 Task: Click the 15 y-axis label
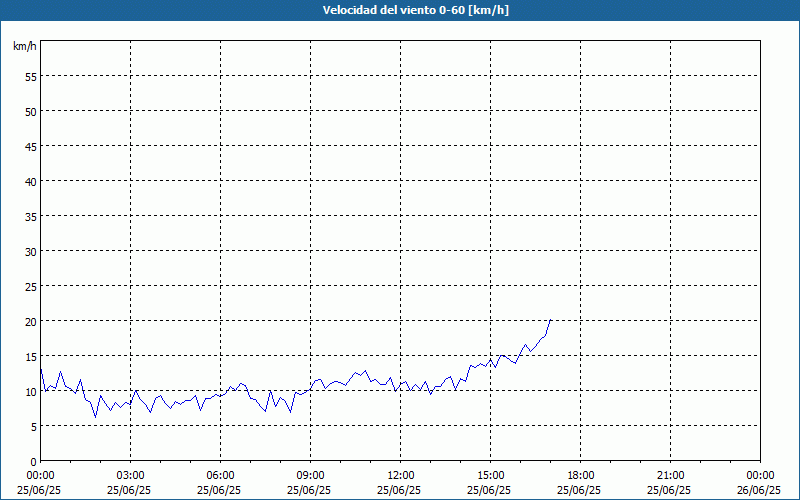[x=31, y=357]
